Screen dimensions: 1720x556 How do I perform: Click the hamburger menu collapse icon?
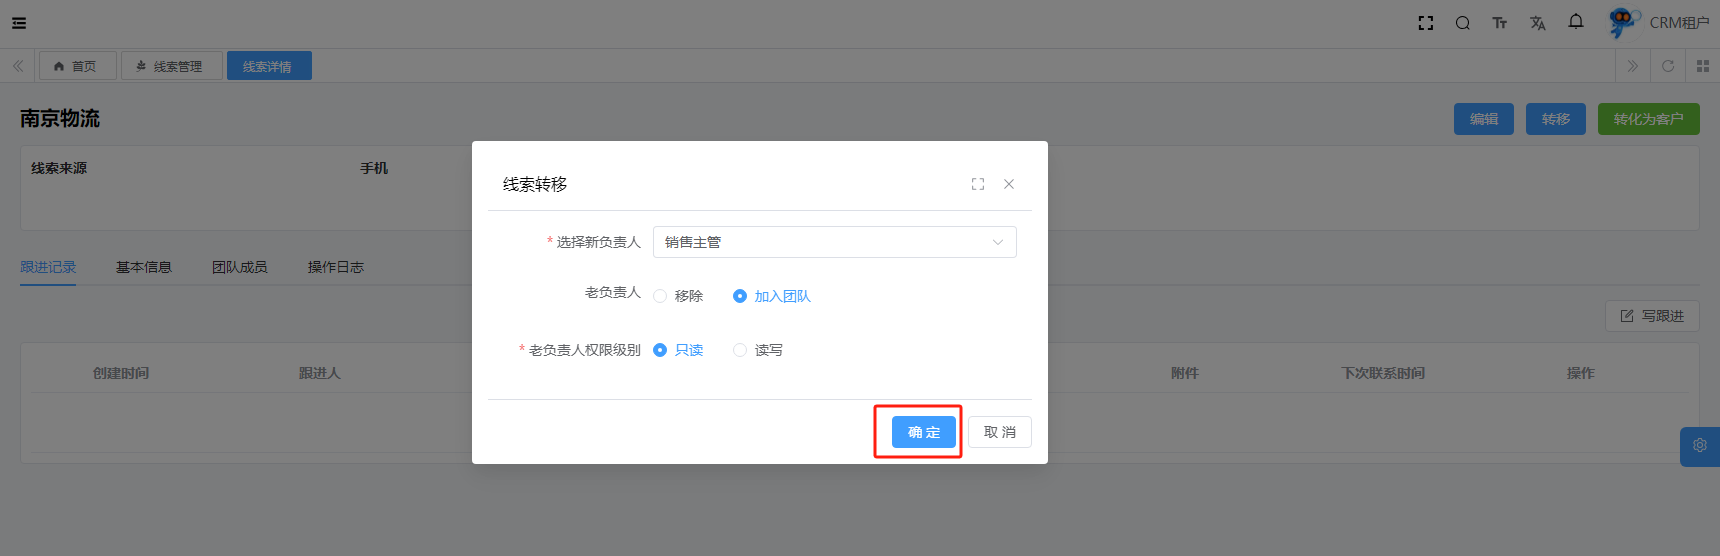pos(19,23)
